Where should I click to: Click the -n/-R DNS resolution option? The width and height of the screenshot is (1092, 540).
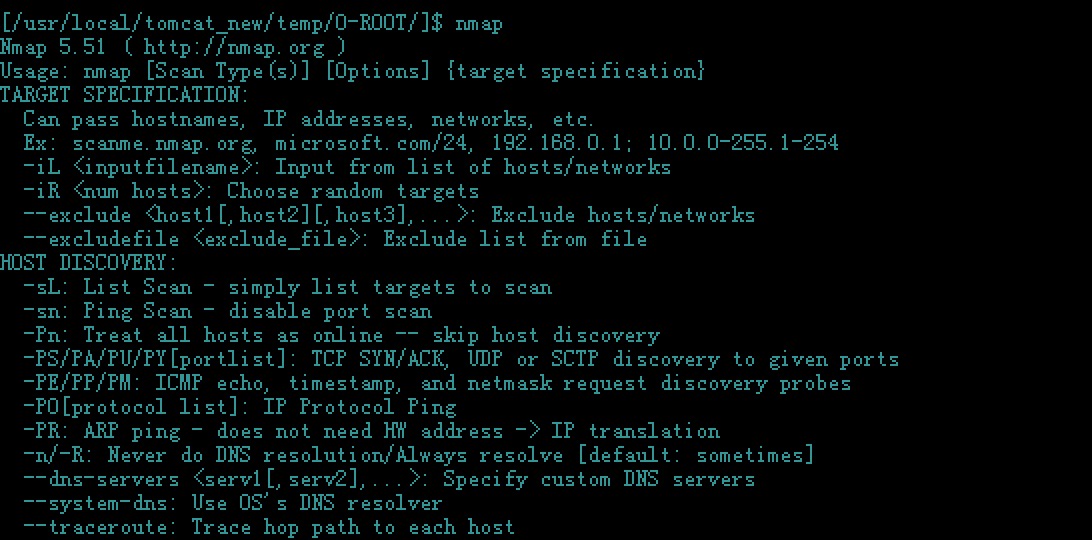[x=419, y=455]
